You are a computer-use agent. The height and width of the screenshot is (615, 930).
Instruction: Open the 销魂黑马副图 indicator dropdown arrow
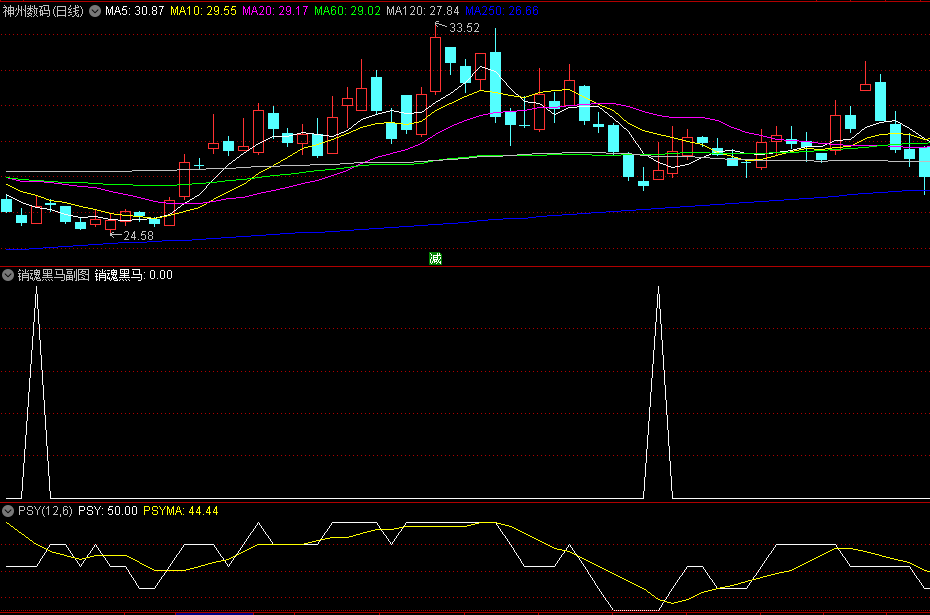point(8,275)
